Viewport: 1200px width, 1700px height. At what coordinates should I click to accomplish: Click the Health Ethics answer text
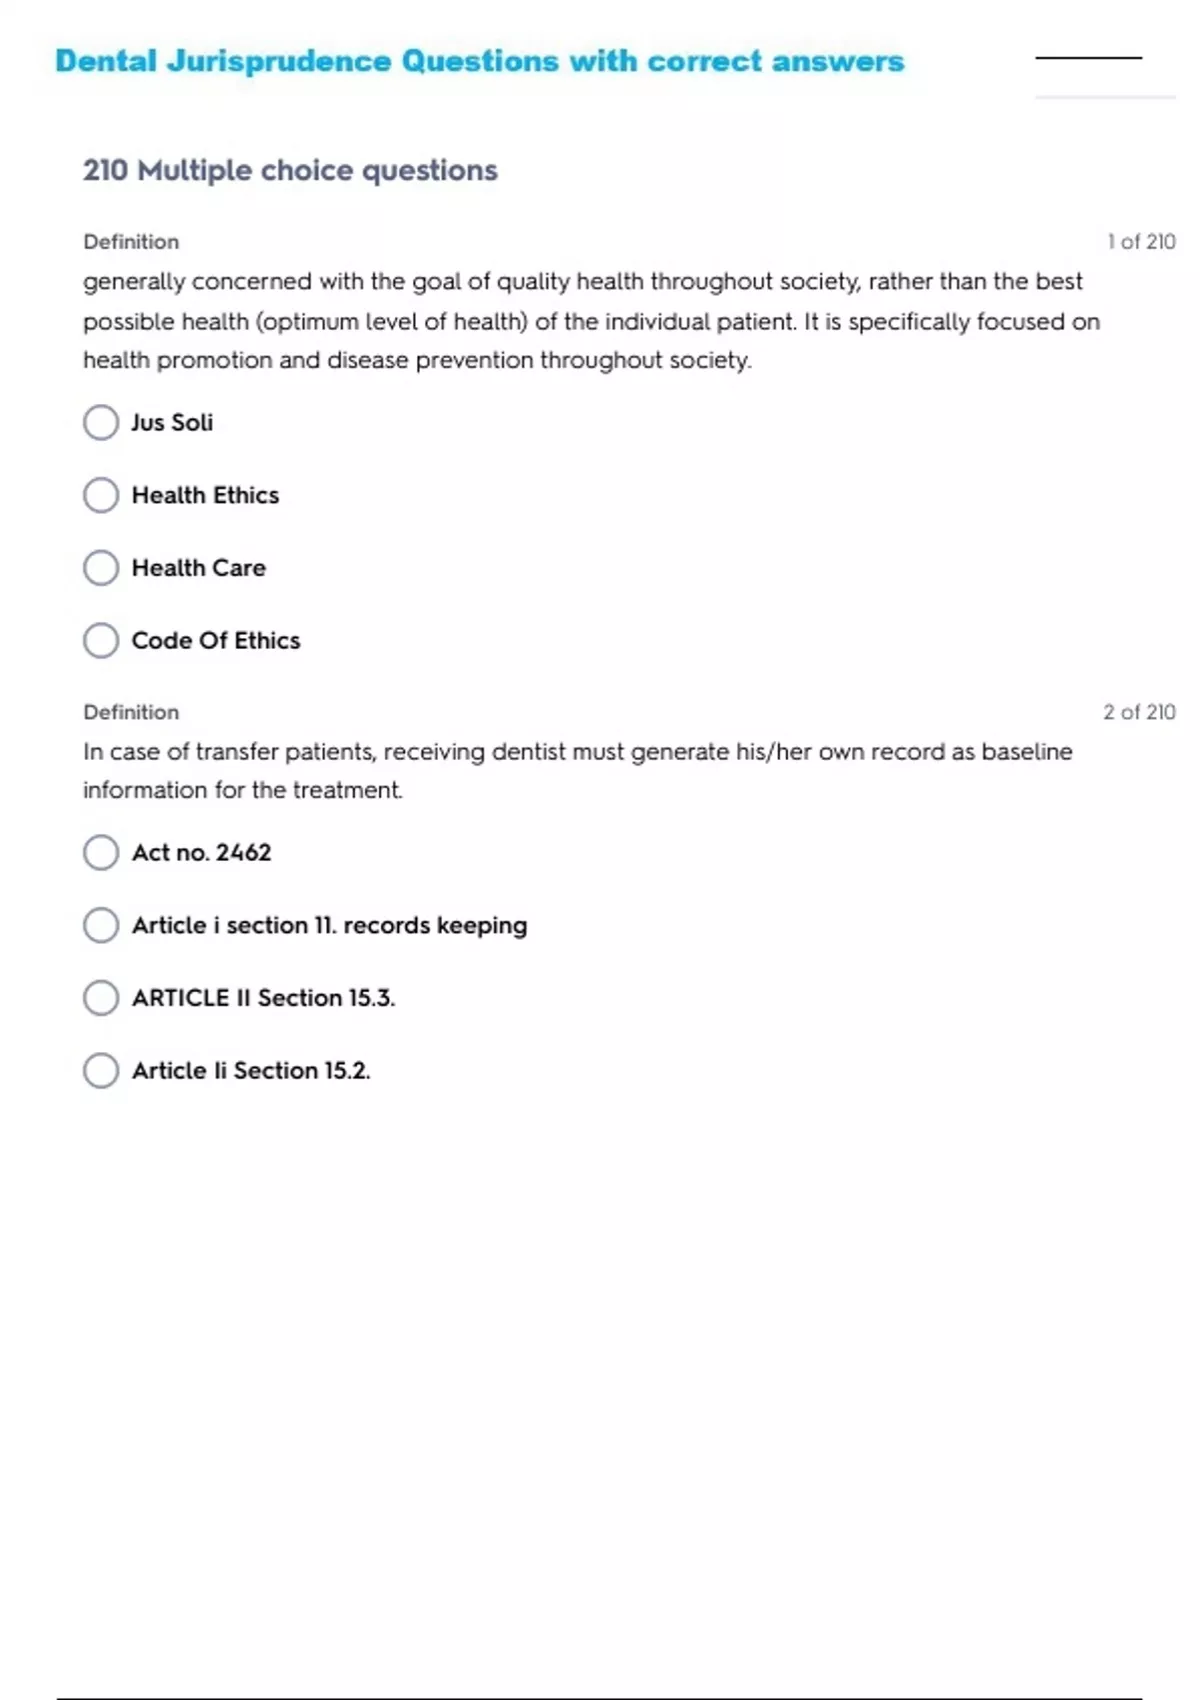(x=205, y=495)
